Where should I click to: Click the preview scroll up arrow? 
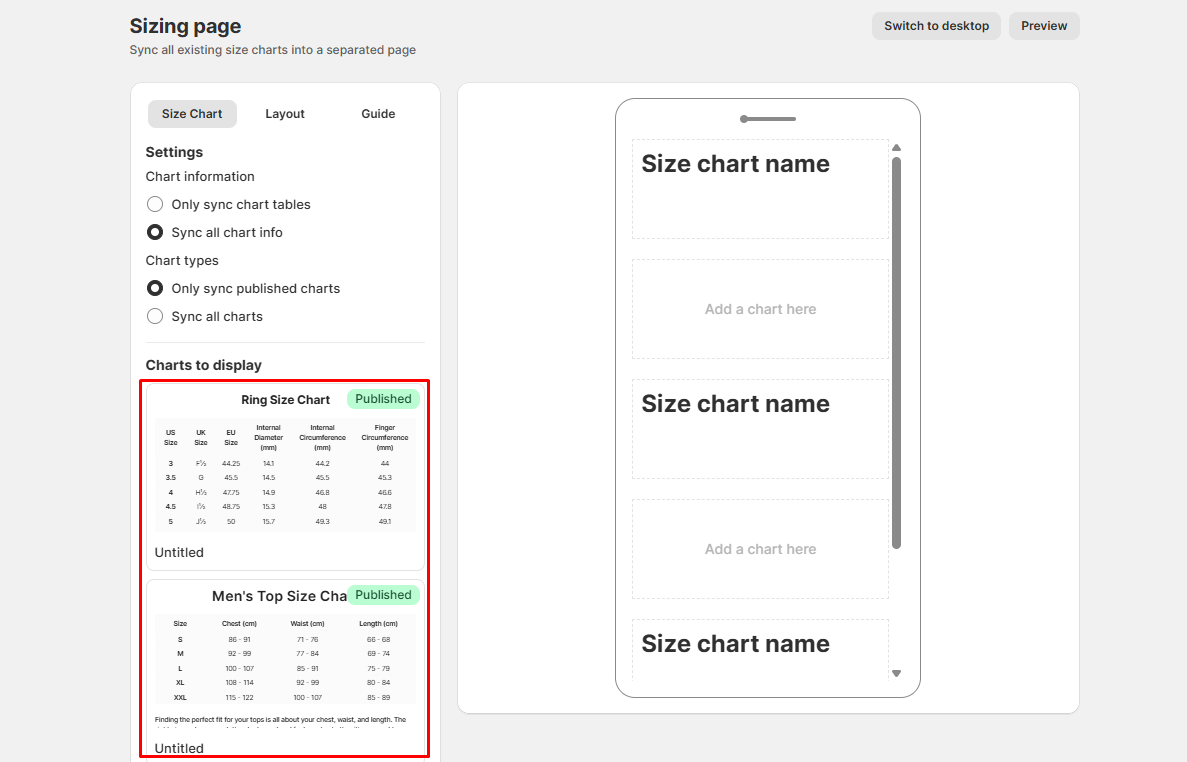pyautogui.click(x=896, y=148)
